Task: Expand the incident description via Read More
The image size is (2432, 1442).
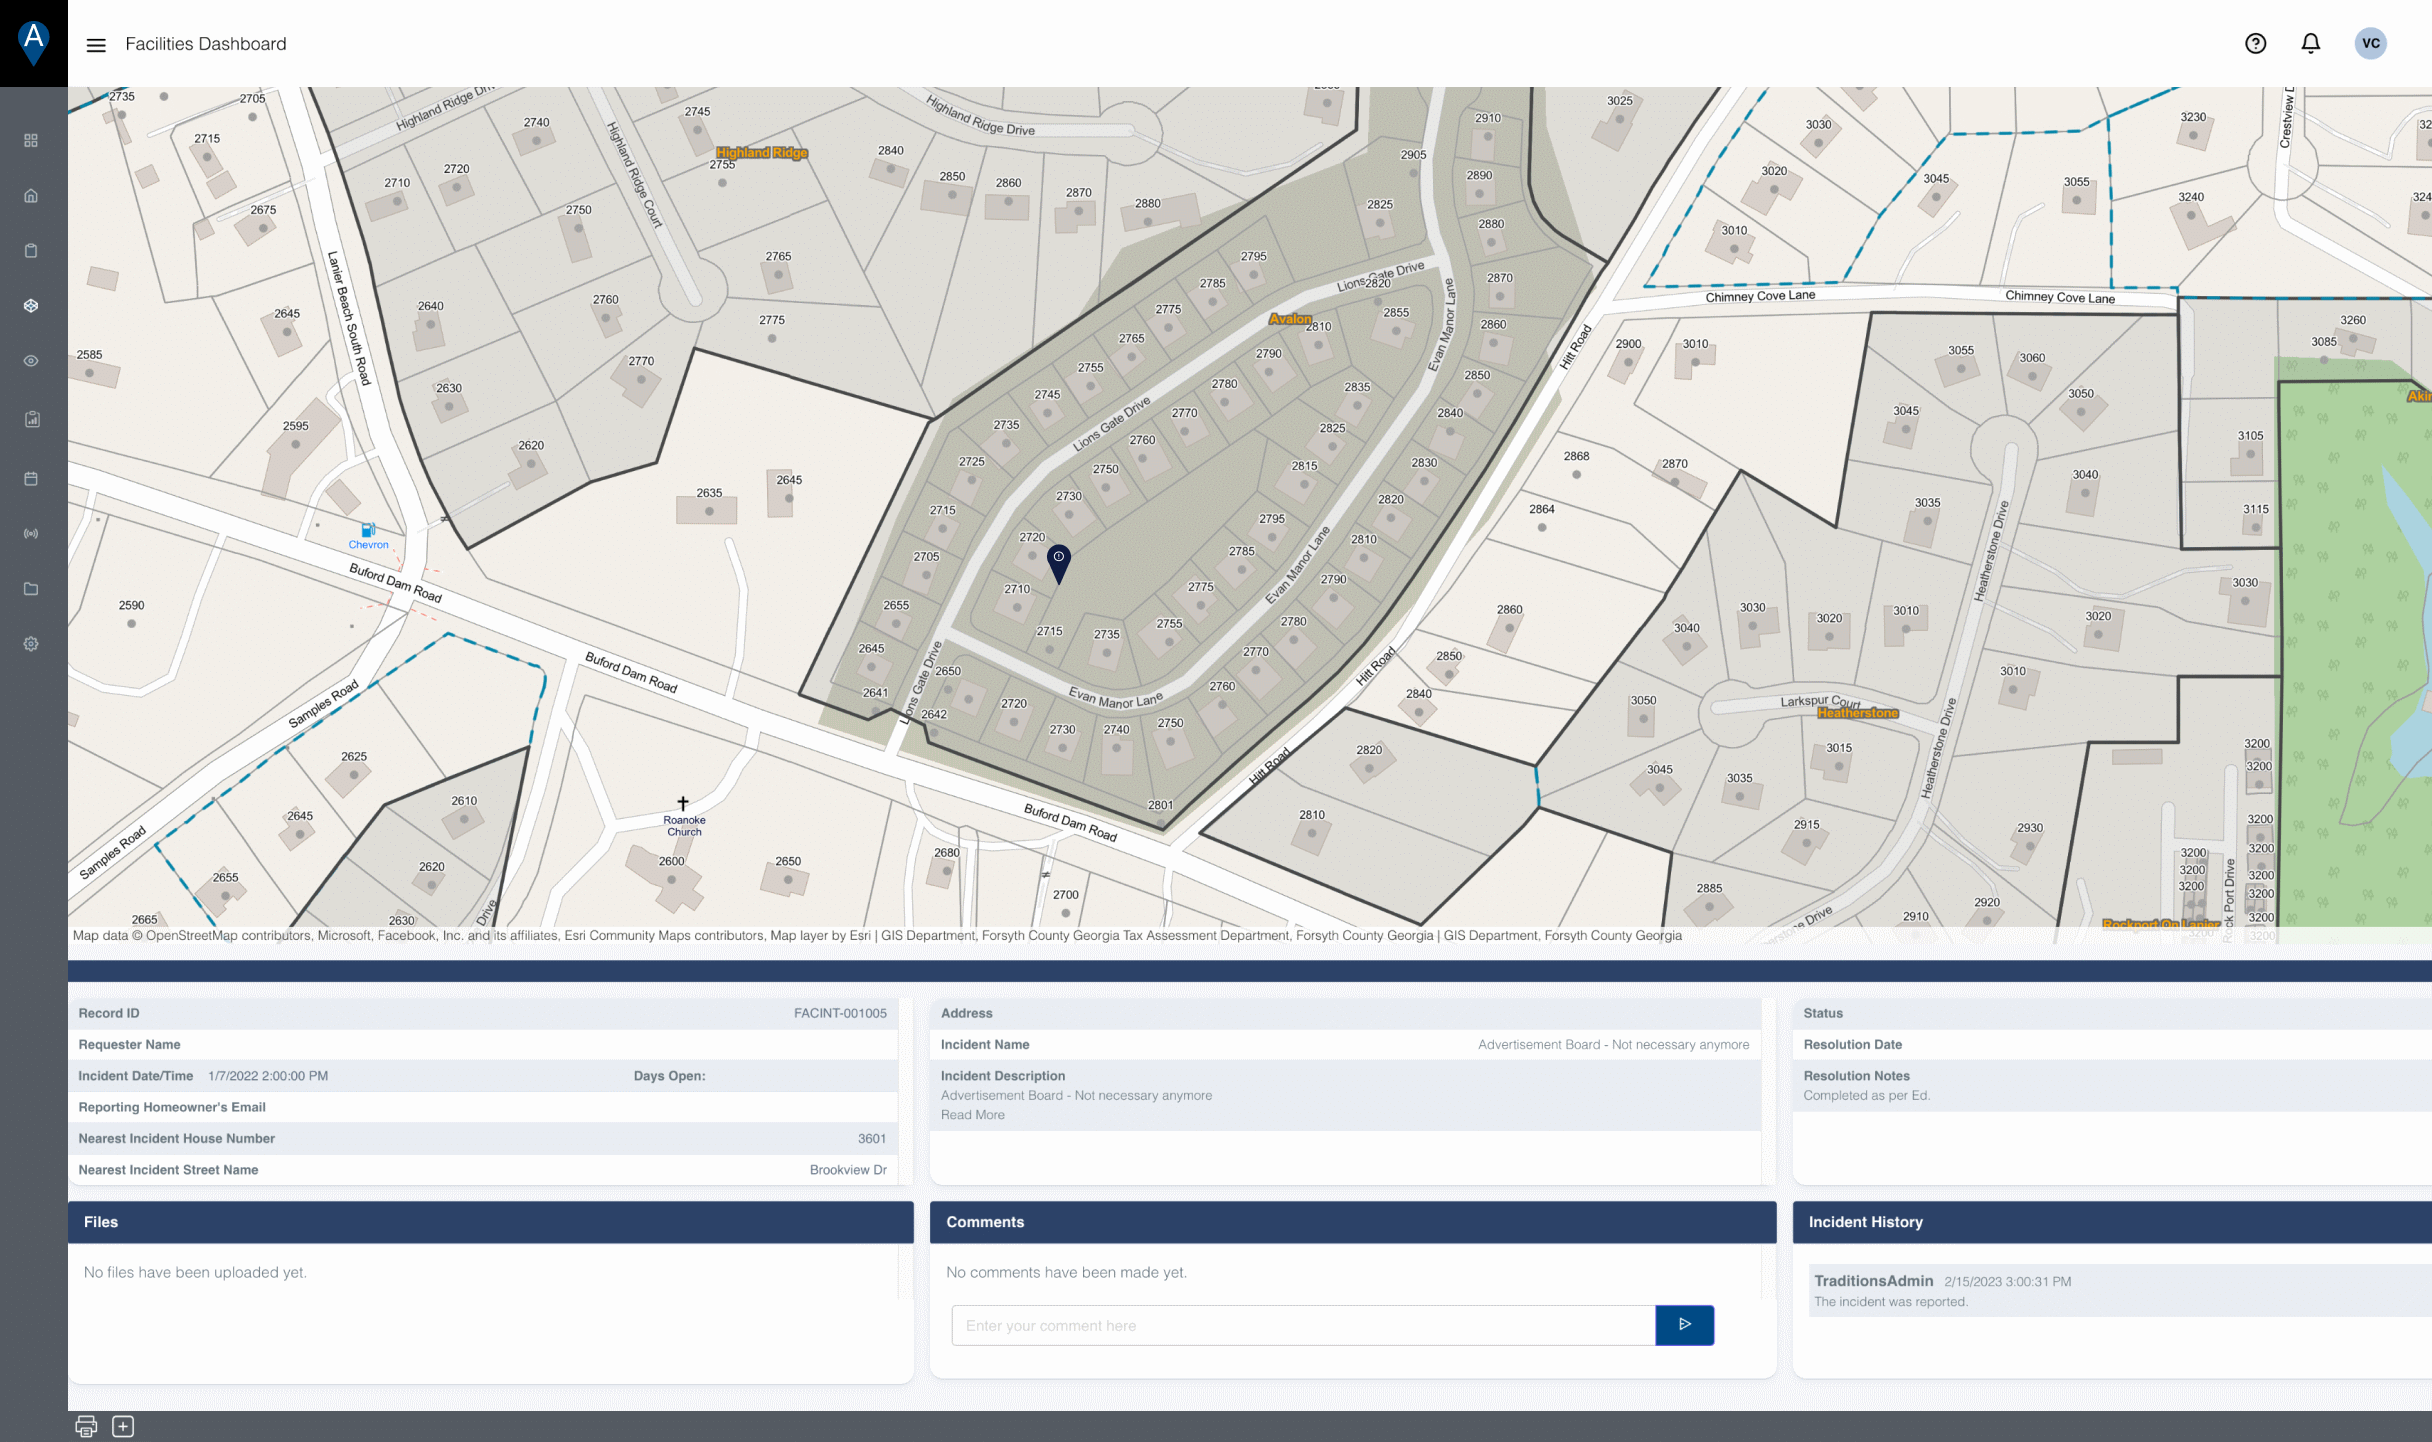Action: pyautogui.click(x=972, y=1114)
